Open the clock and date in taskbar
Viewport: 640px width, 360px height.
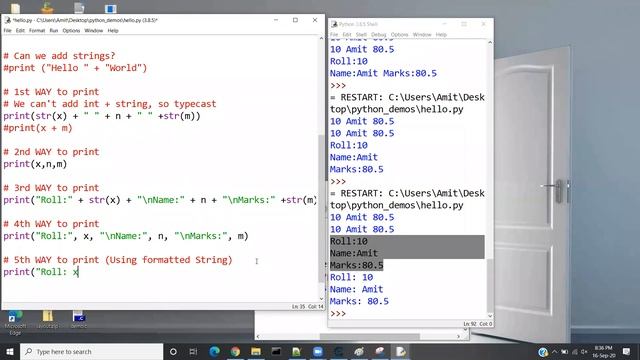pyautogui.click(x=604, y=351)
